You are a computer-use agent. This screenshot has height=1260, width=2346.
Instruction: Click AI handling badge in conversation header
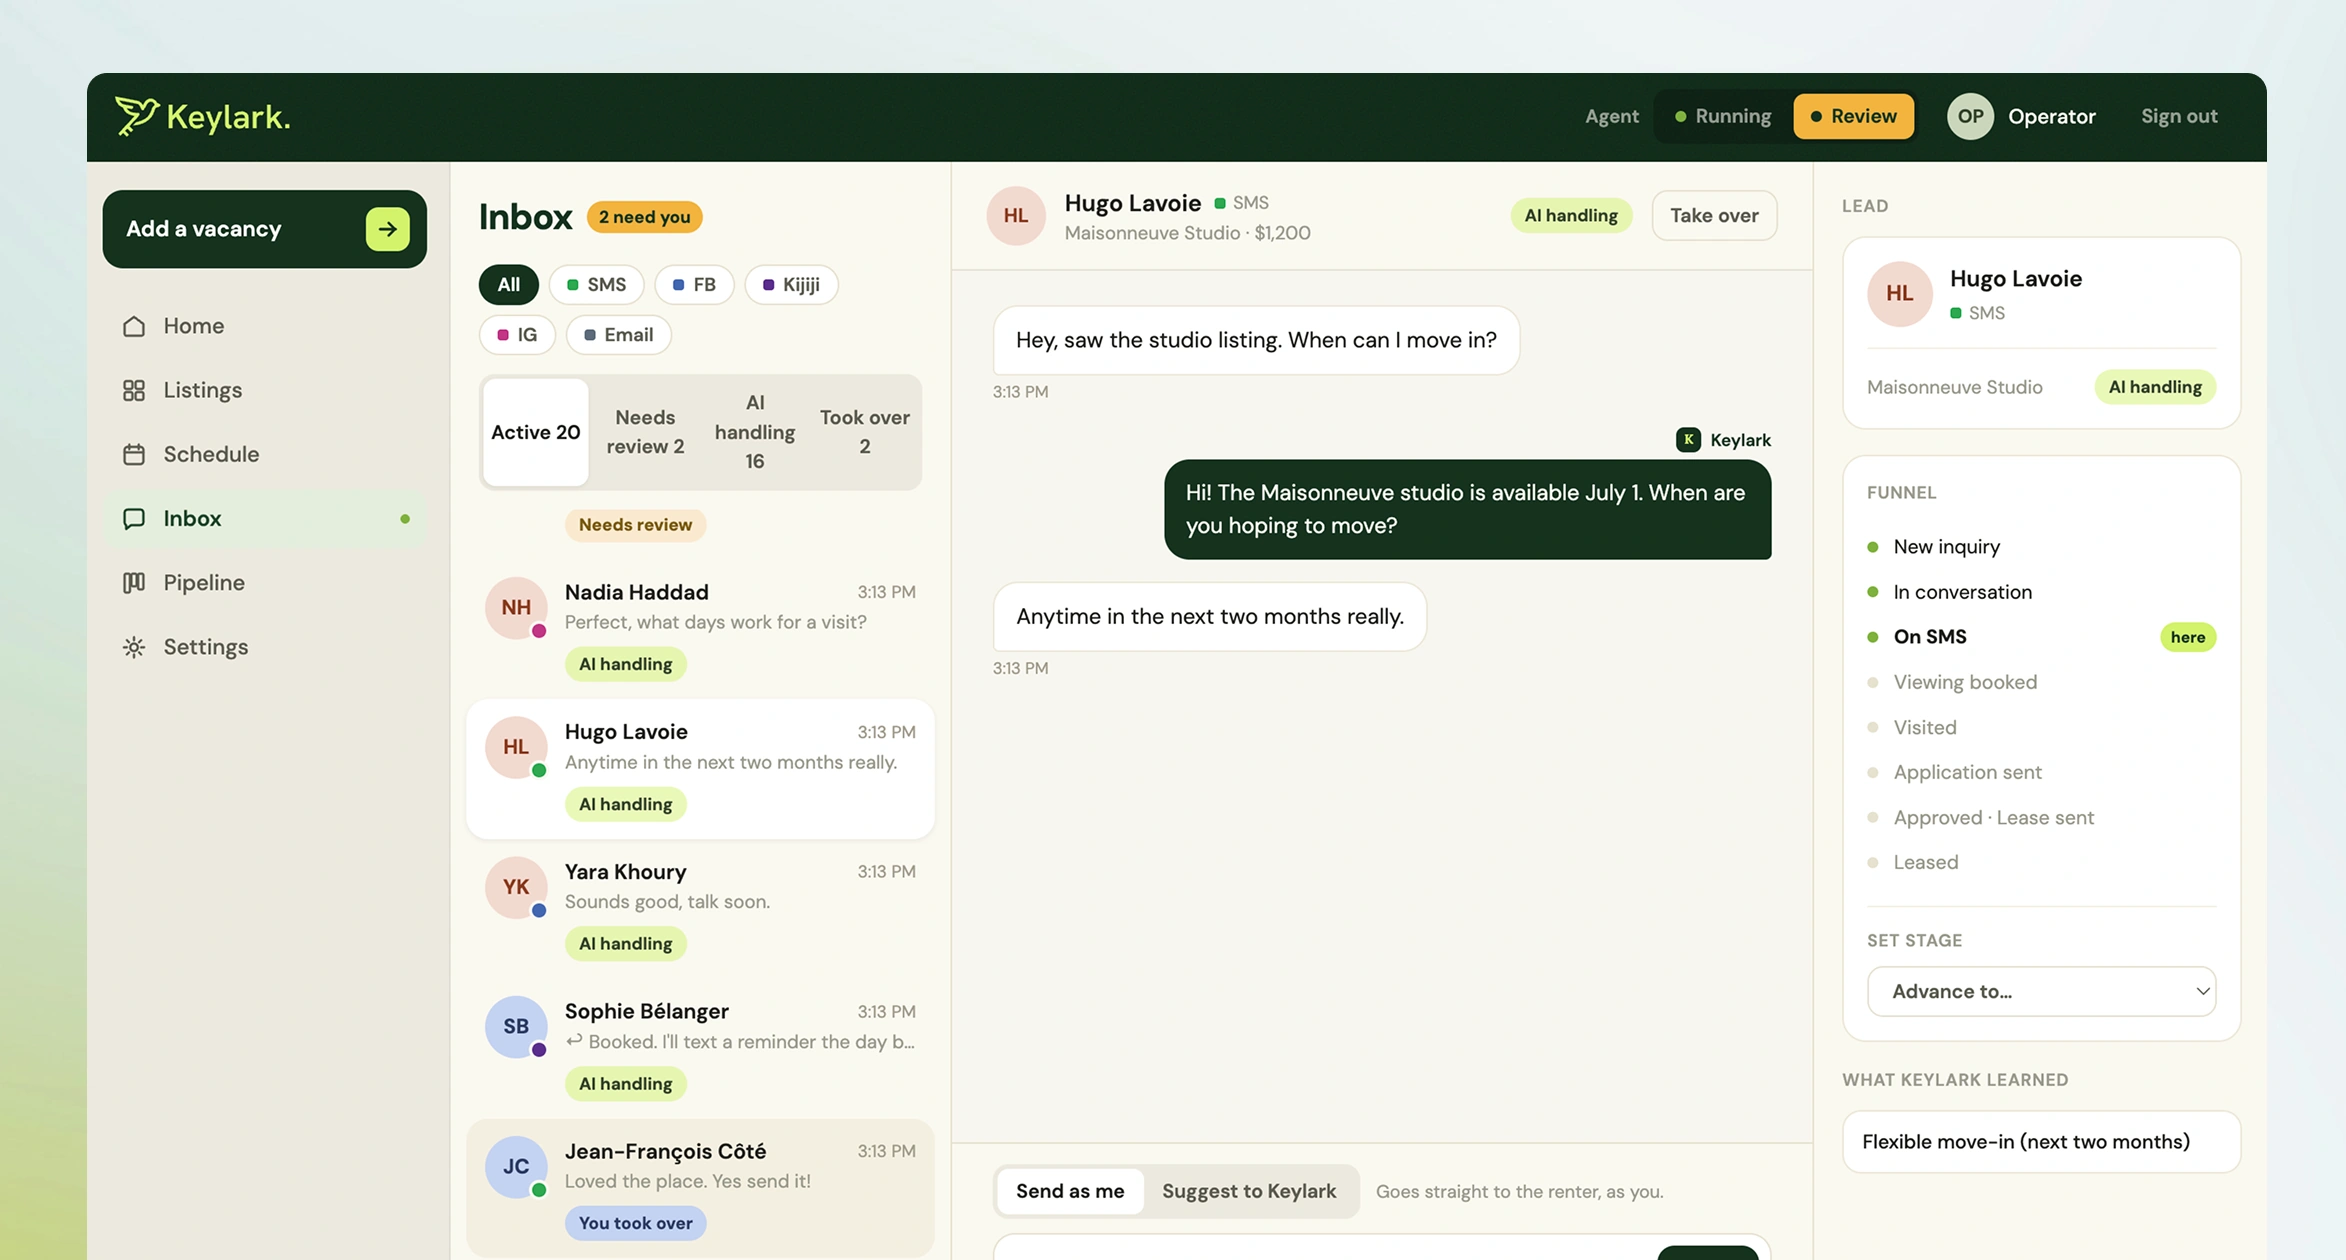[1571, 216]
